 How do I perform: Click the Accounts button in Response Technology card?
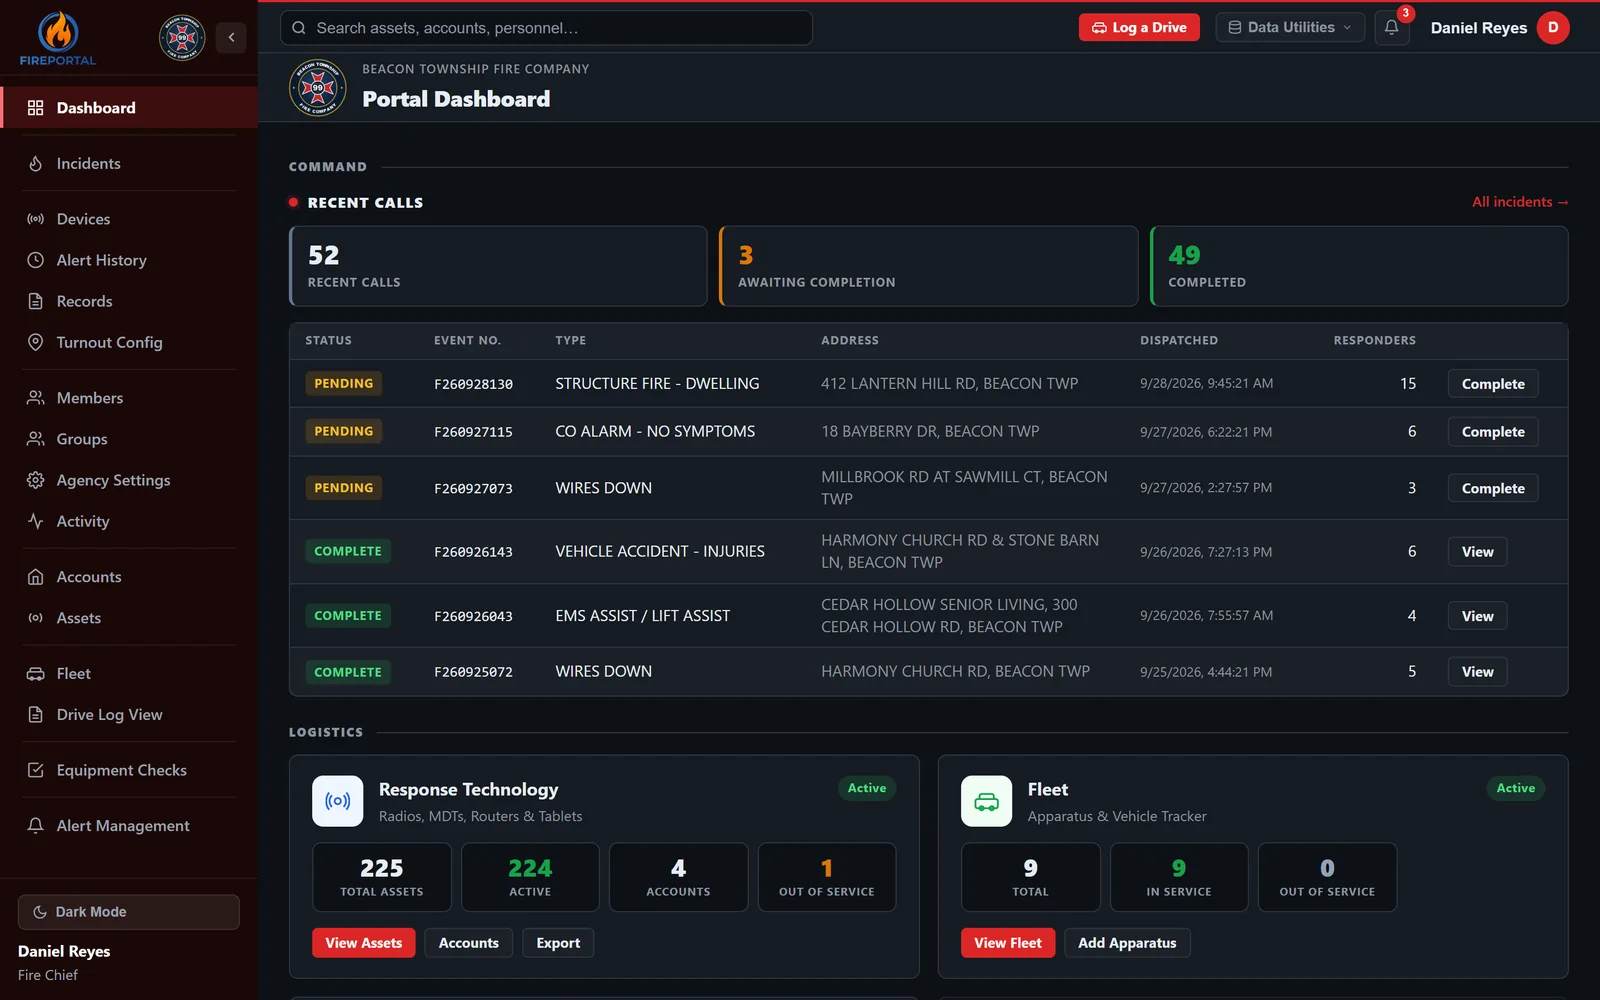(x=469, y=943)
